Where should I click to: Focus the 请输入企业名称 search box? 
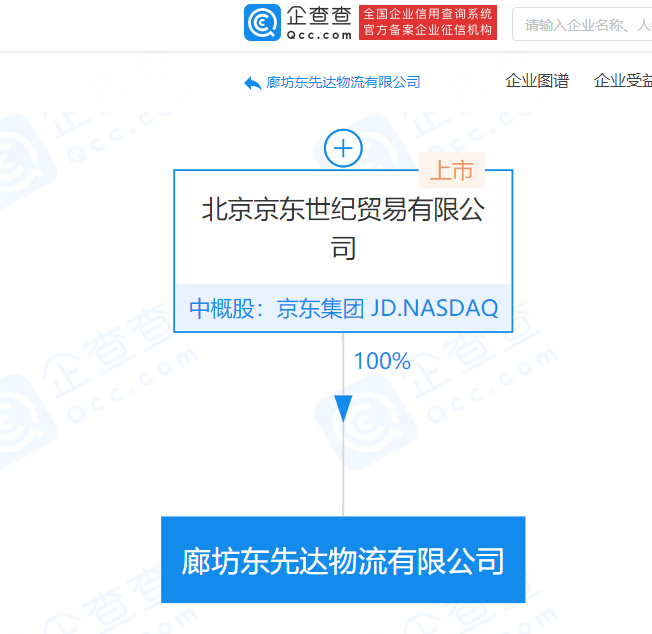[x=582, y=24]
